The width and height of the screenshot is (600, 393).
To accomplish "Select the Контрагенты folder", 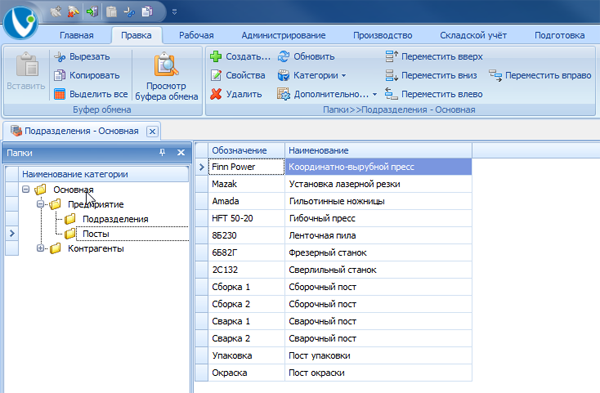I will pyautogui.click(x=96, y=248).
